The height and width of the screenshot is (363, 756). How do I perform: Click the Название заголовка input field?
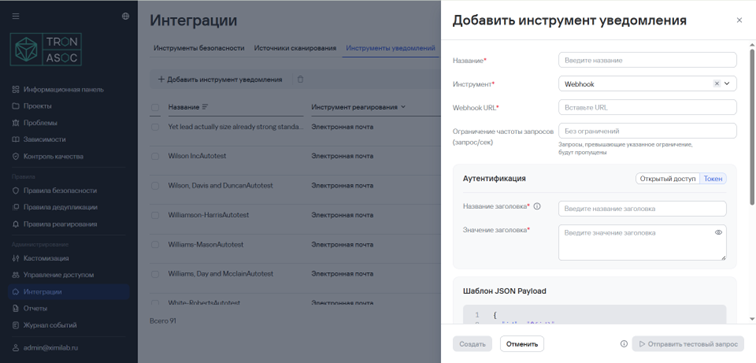pyautogui.click(x=642, y=209)
